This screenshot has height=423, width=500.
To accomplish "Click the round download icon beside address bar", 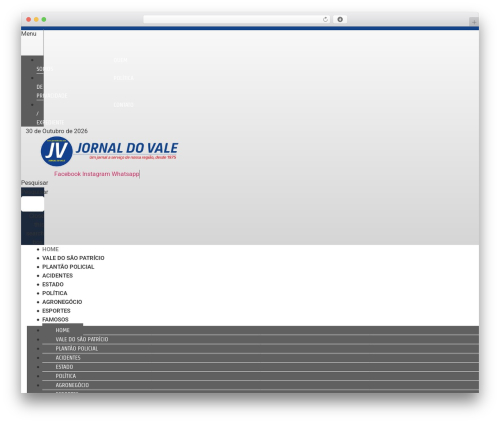I will click(x=340, y=20).
